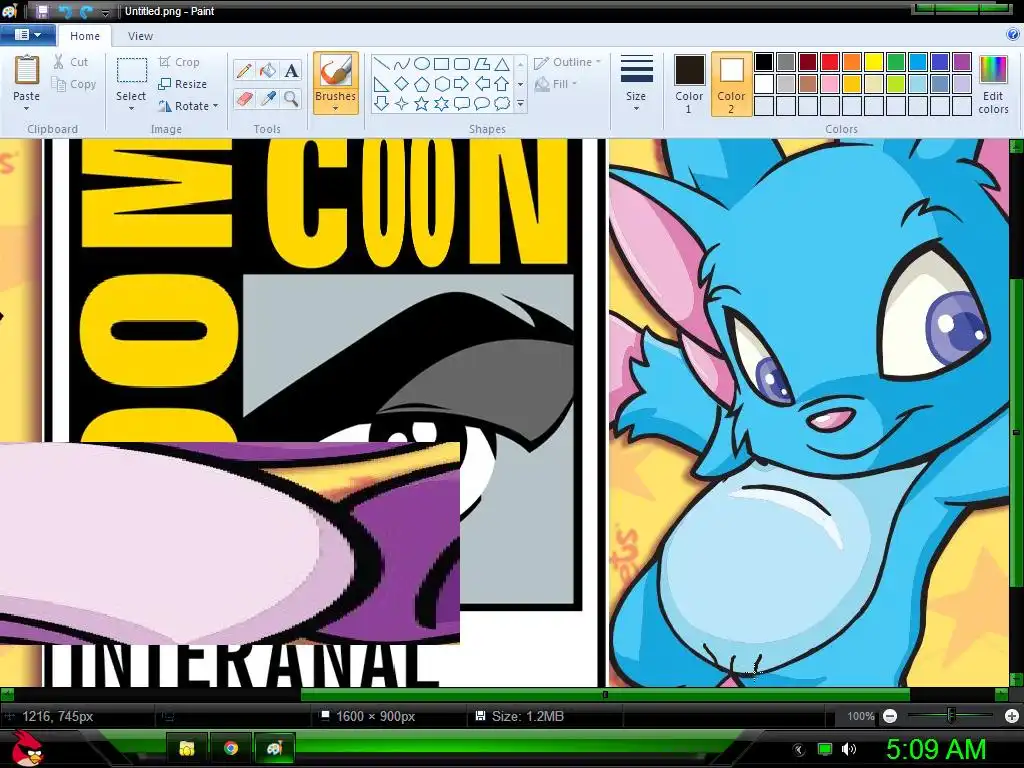Screen dimensions: 1024x768
Task: Open Edit colors dialog
Action: point(993,85)
